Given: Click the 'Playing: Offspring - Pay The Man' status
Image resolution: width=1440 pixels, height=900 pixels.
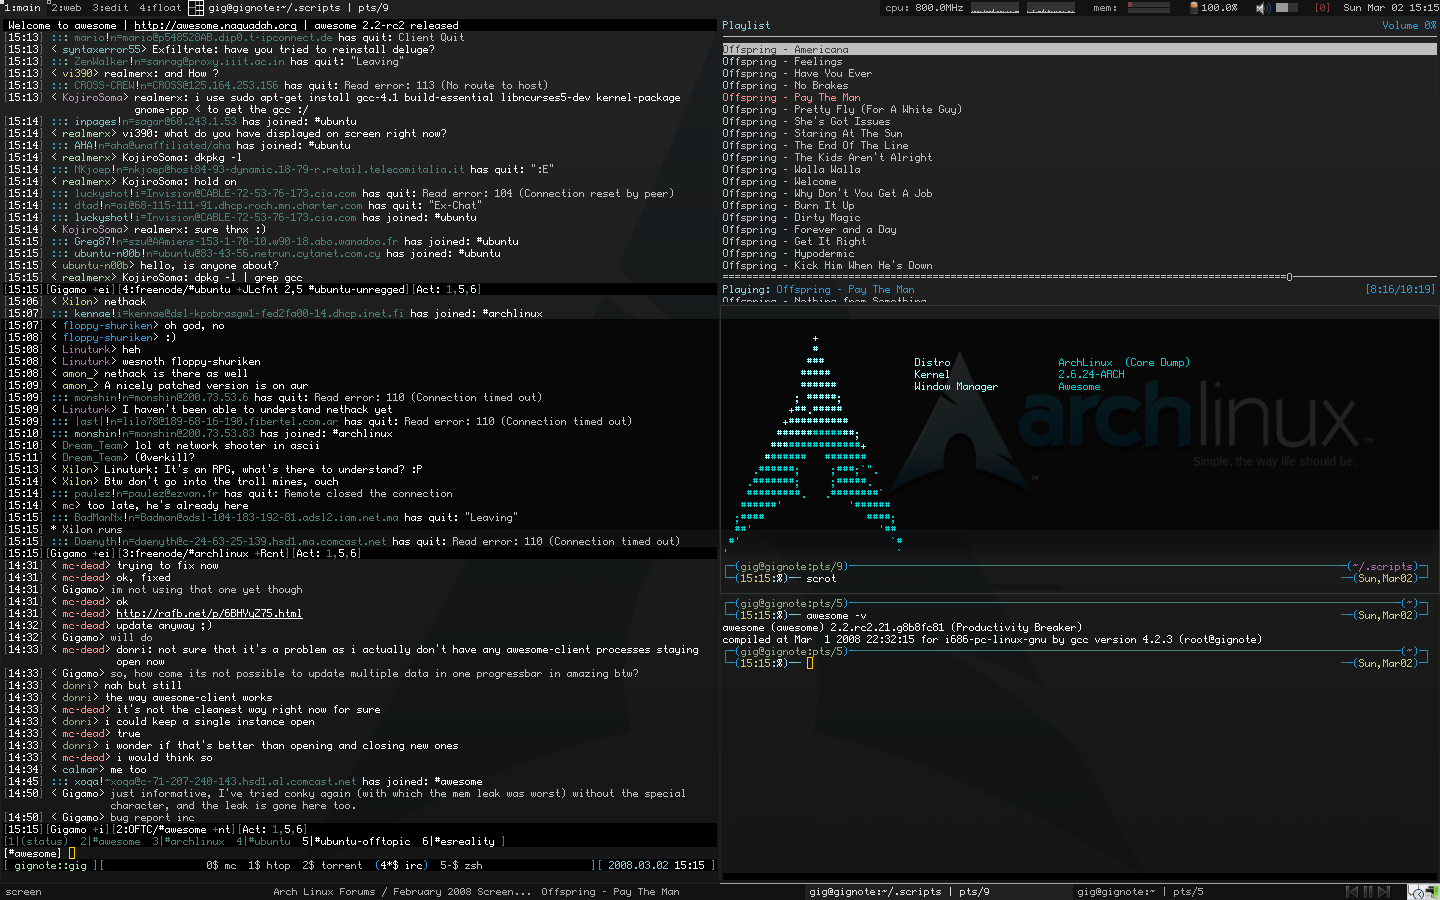Looking at the screenshot, I should [818, 289].
